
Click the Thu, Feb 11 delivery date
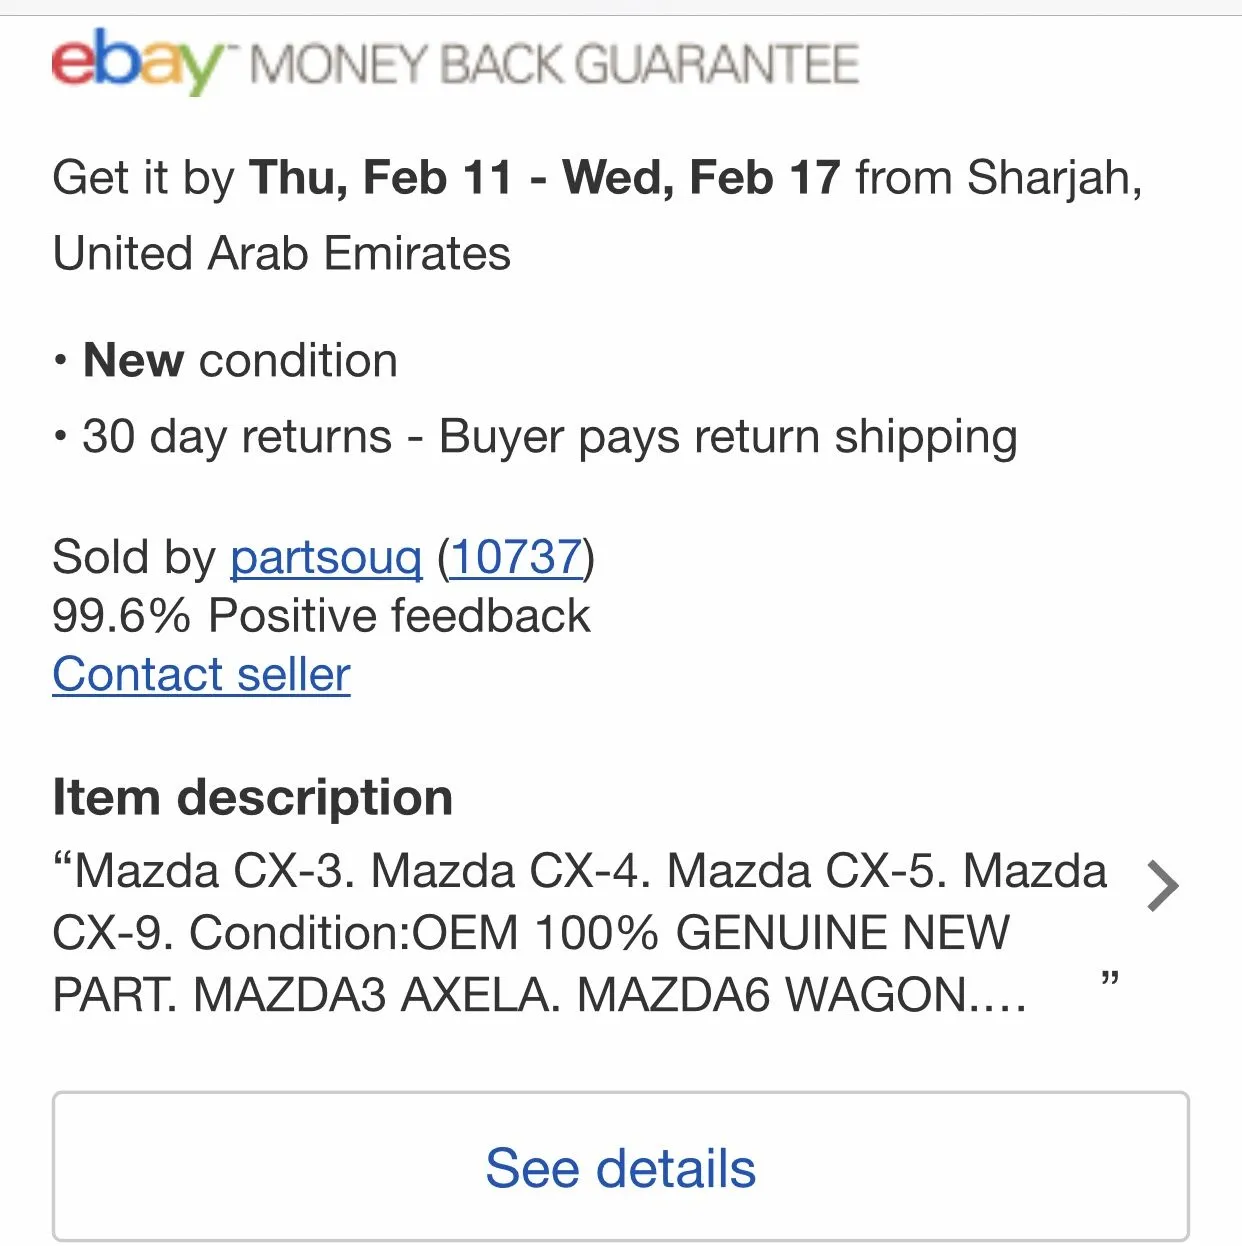point(380,178)
